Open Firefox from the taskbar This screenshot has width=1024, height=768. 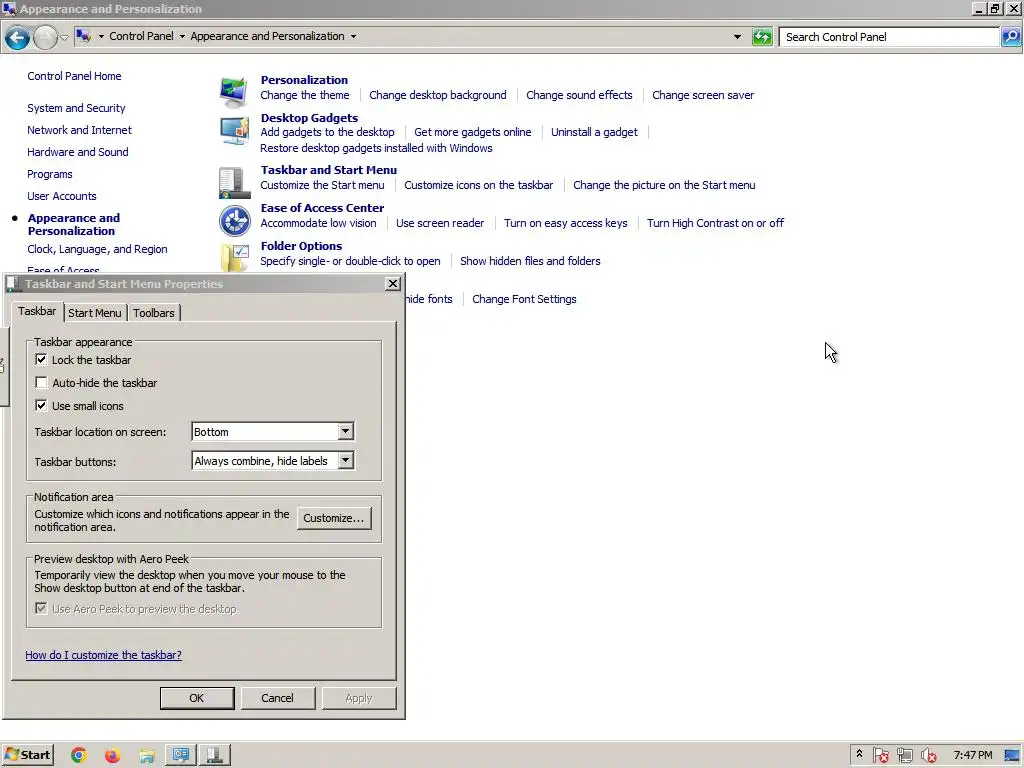[112, 755]
